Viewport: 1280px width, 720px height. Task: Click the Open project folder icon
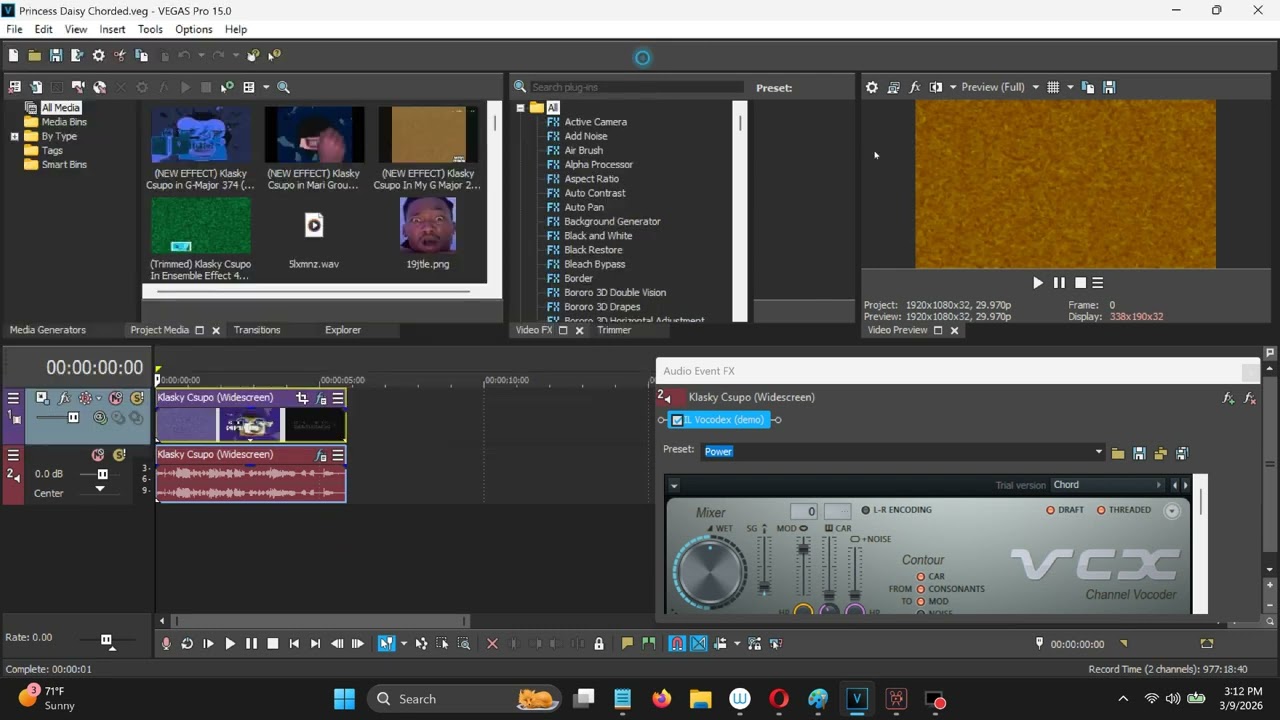pyautogui.click(x=34, y=56)
